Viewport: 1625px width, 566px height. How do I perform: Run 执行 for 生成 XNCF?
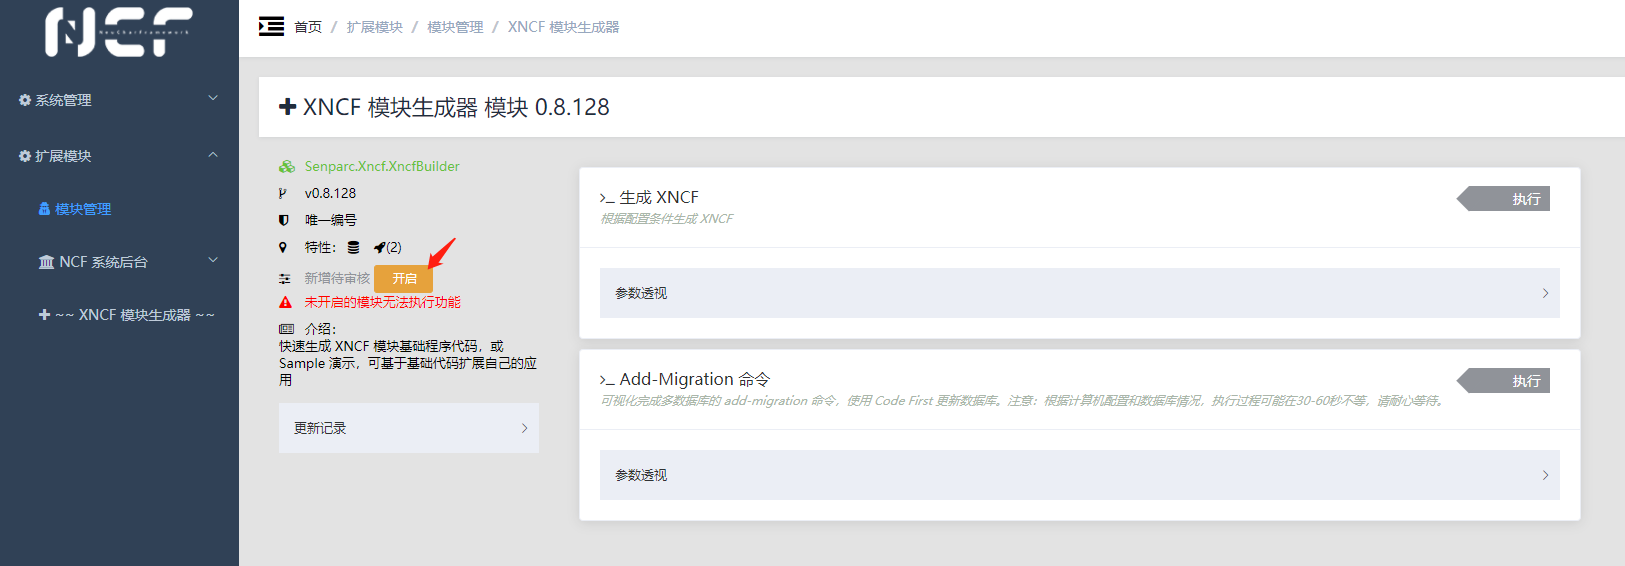click(1504, 199)
